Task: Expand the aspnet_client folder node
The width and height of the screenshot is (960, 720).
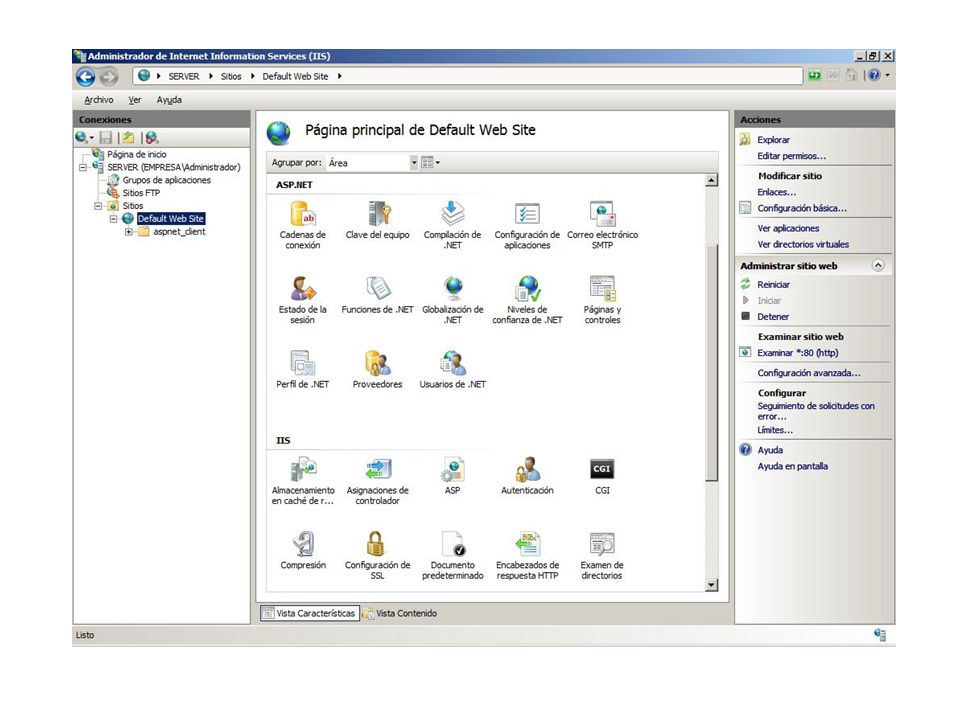Action: click(x=129, y=232)
